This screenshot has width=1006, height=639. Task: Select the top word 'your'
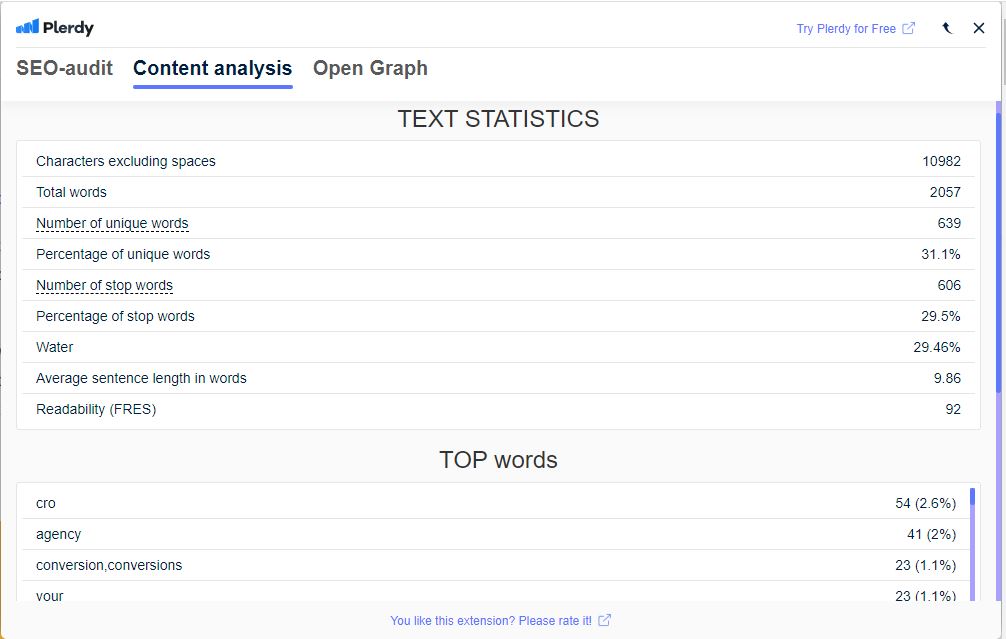pos(49,596)
